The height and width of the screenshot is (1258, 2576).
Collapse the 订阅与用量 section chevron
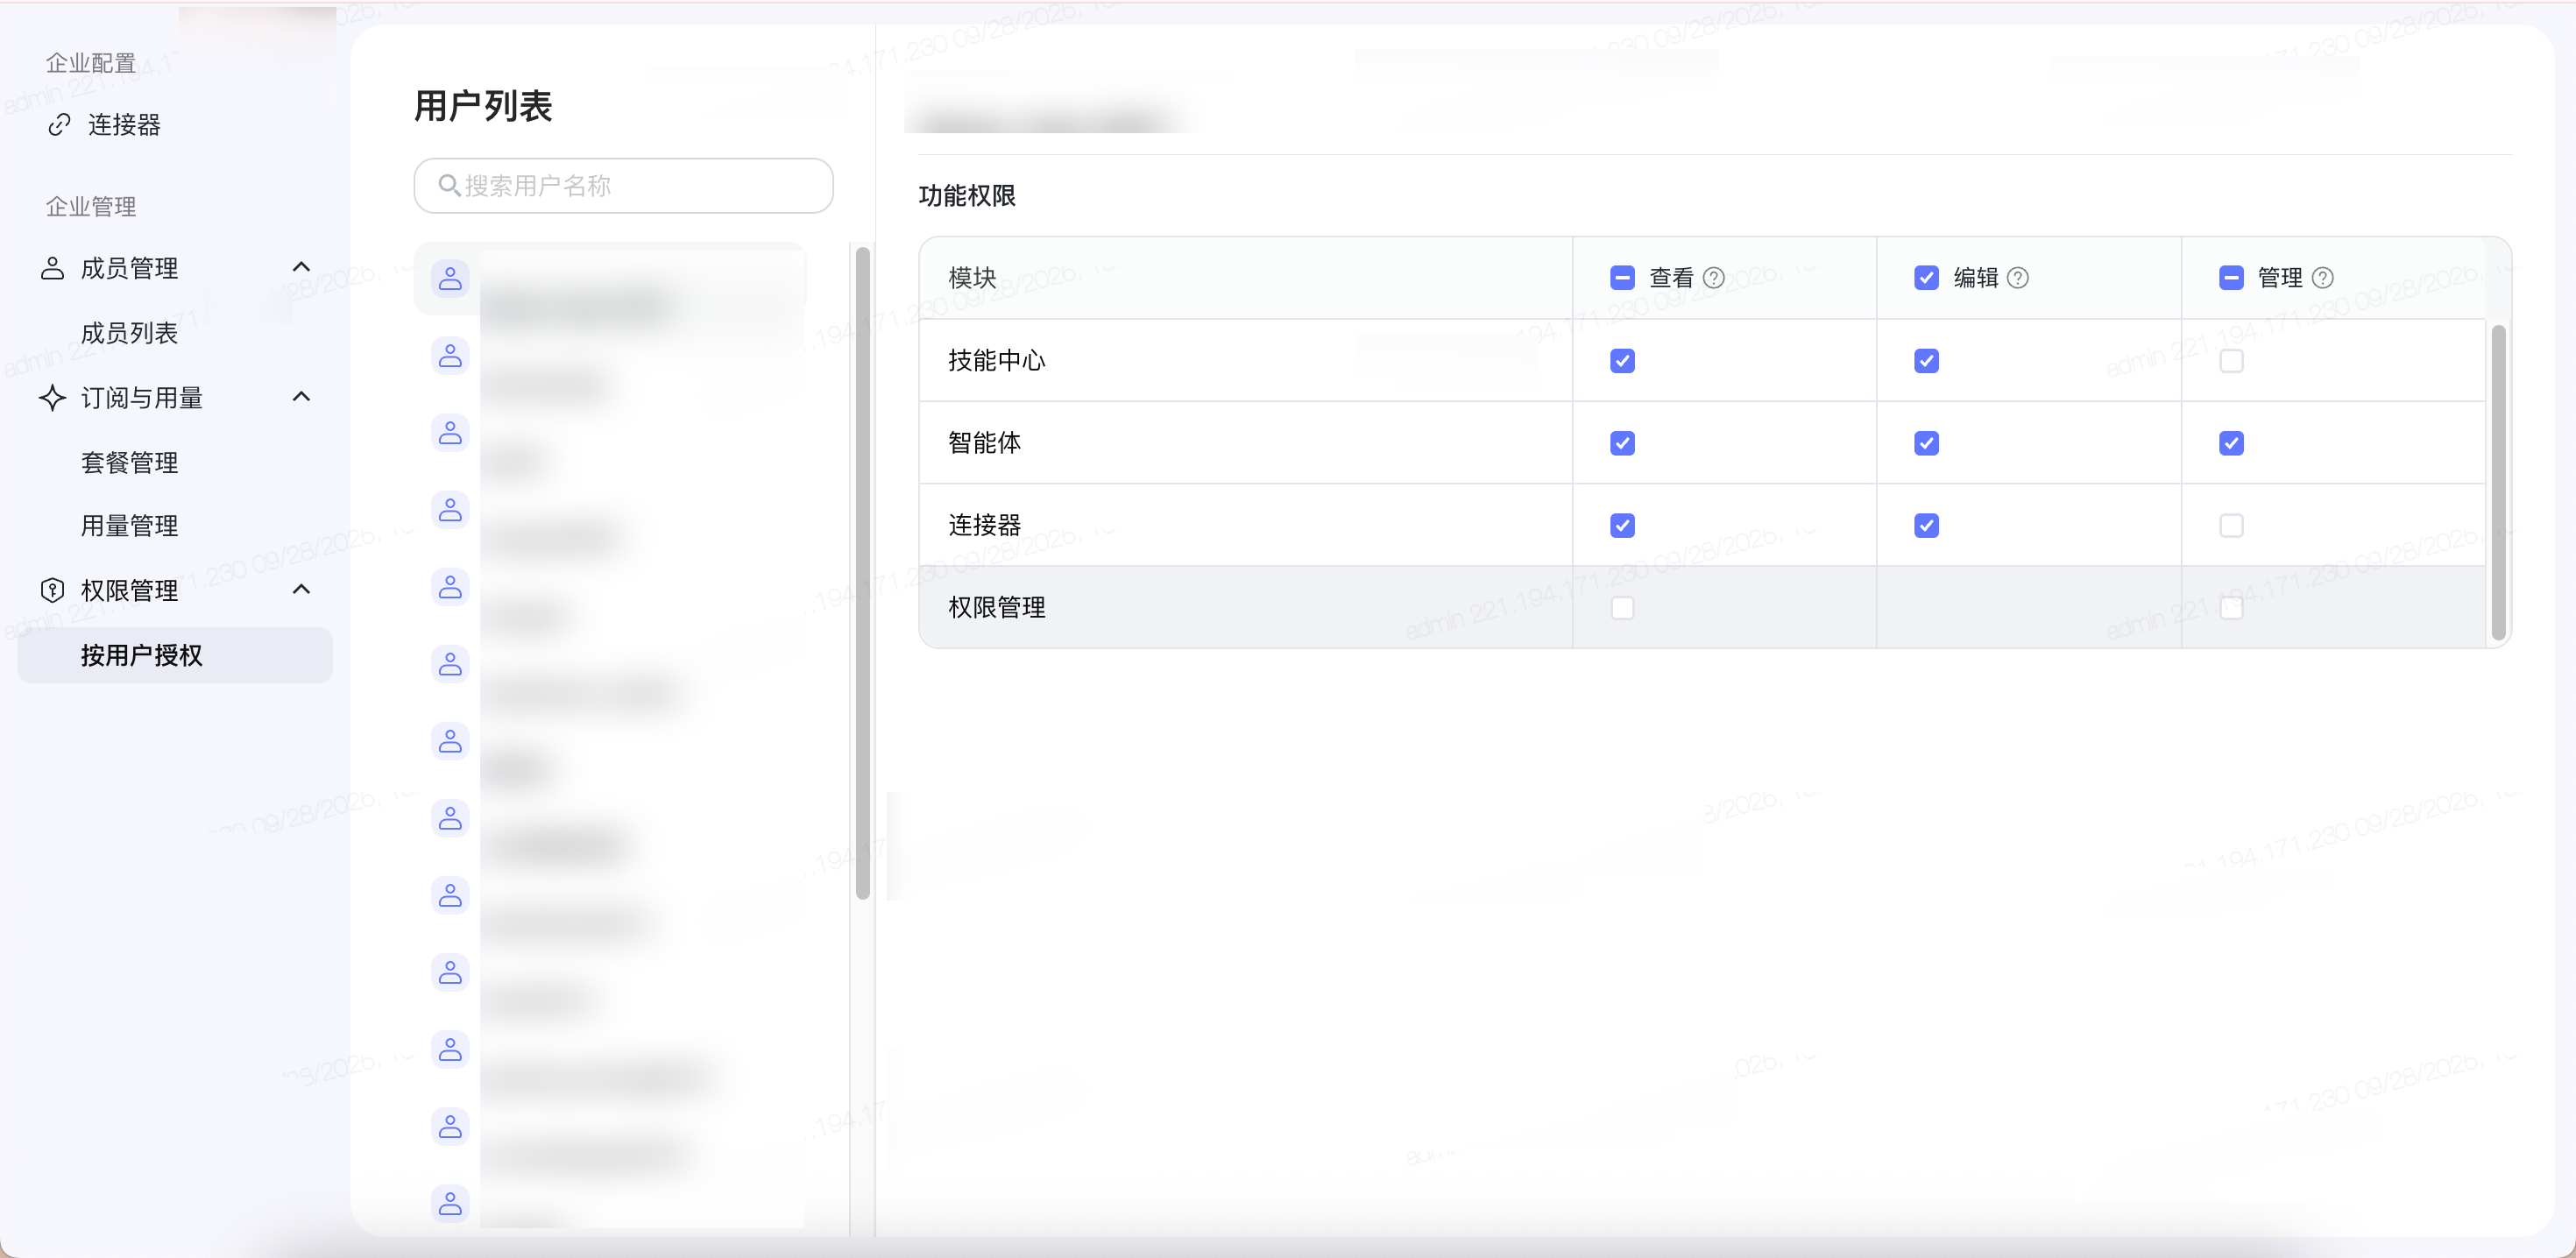[x=301, y=397]
